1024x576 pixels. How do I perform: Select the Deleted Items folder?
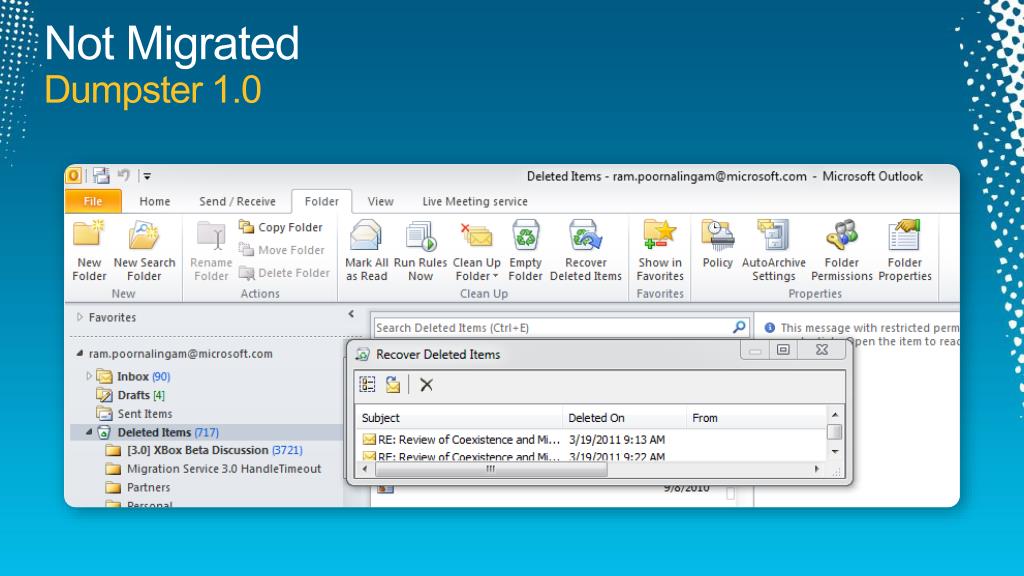tap(158, 432)
